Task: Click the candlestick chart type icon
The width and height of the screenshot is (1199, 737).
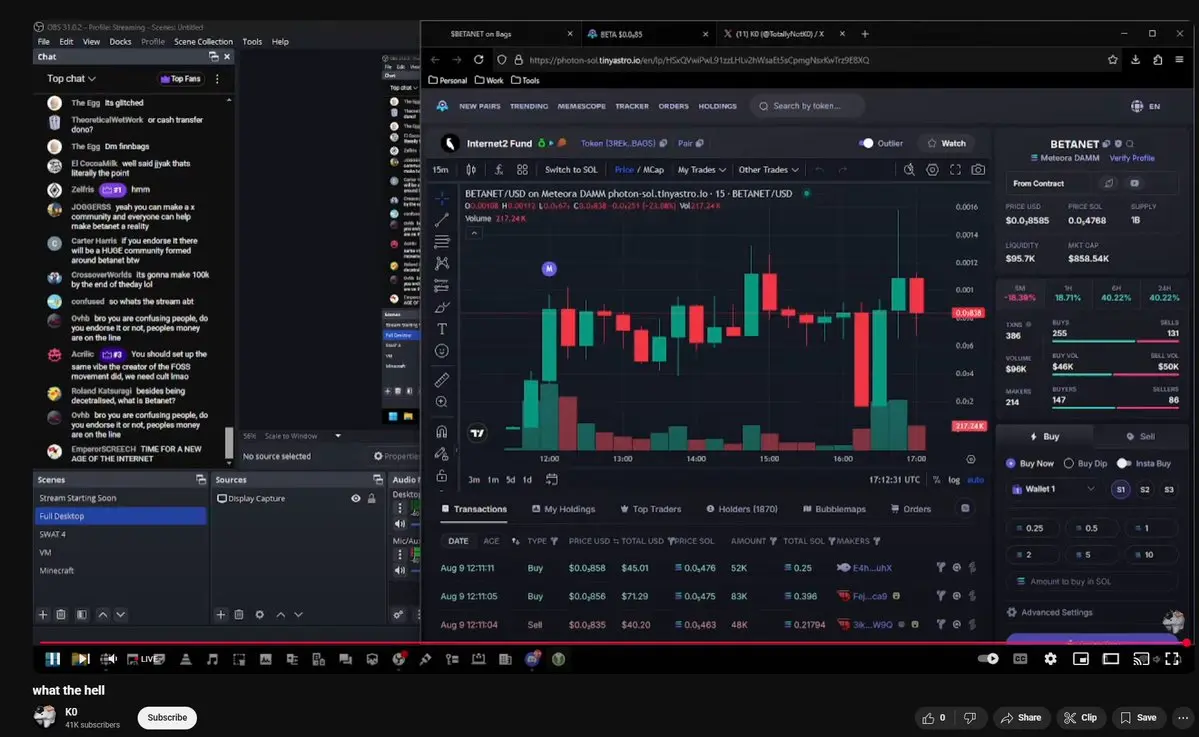Action: [471, 170]
